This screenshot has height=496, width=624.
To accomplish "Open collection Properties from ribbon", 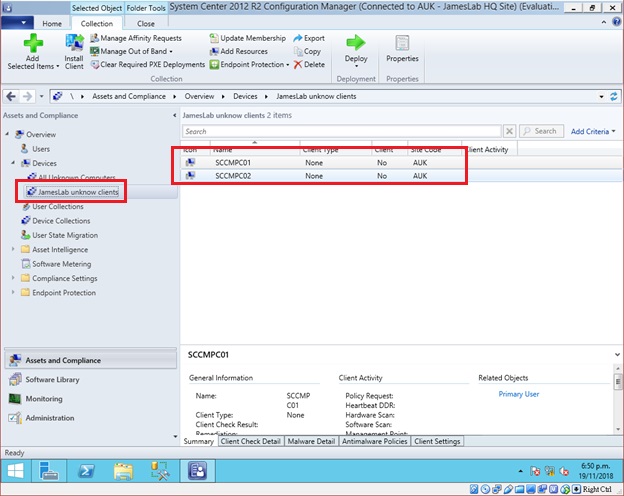I will tap(402, 49).
